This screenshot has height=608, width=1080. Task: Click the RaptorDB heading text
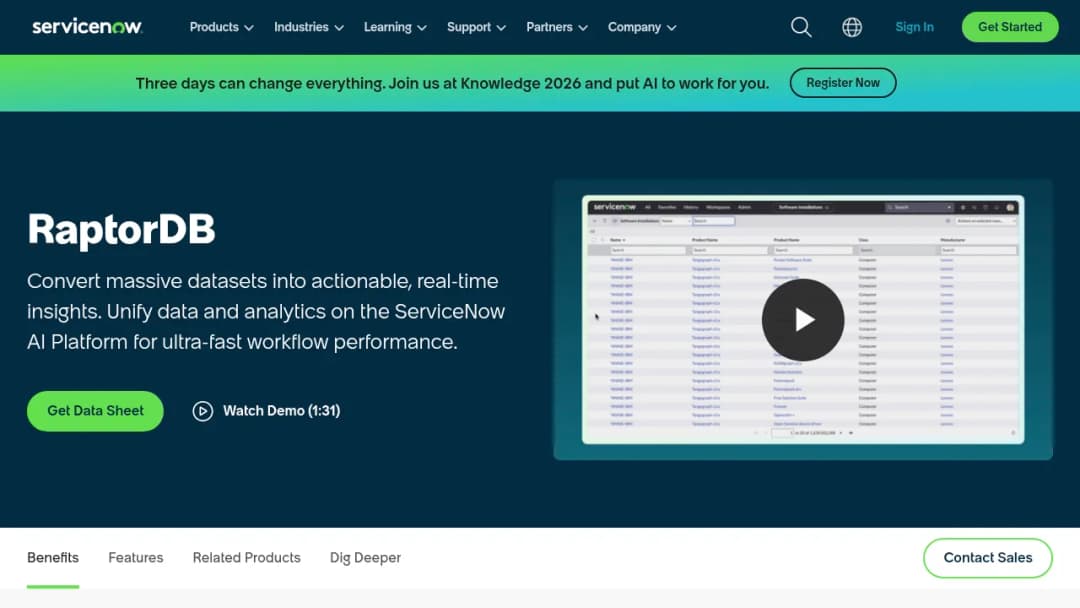click(121, 229)
